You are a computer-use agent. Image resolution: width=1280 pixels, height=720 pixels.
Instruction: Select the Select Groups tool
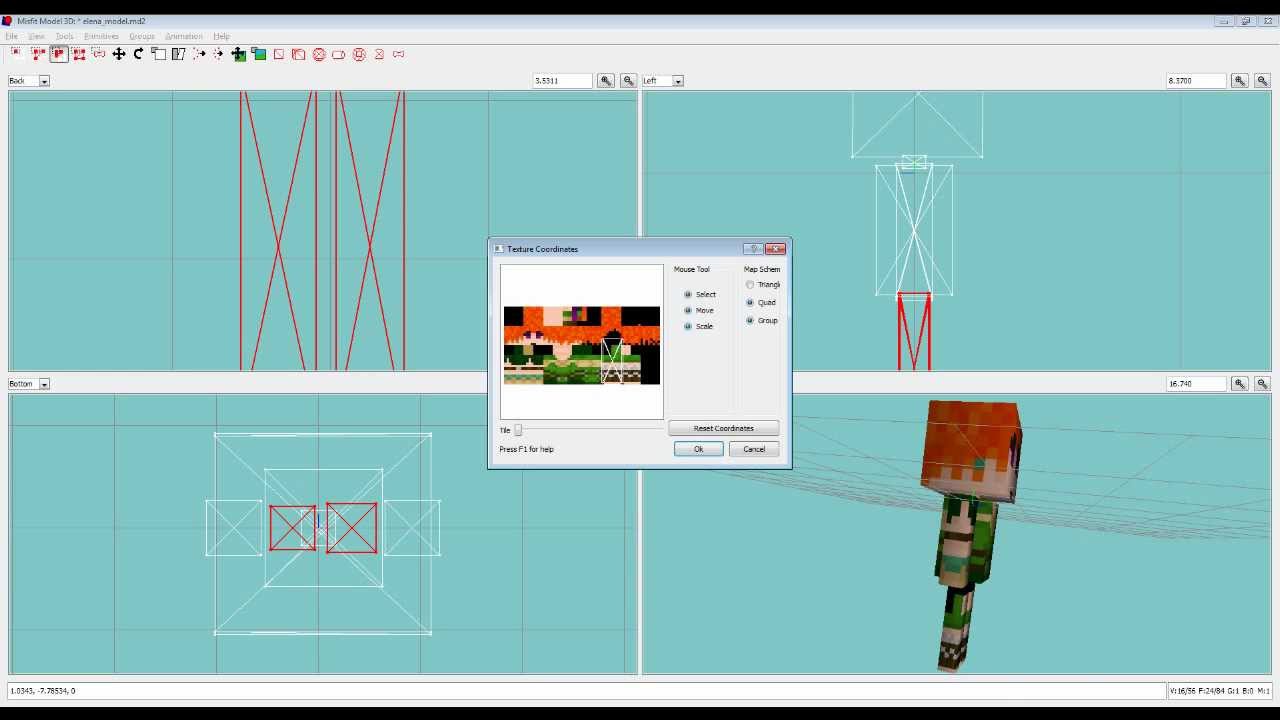tap(78, 54)
